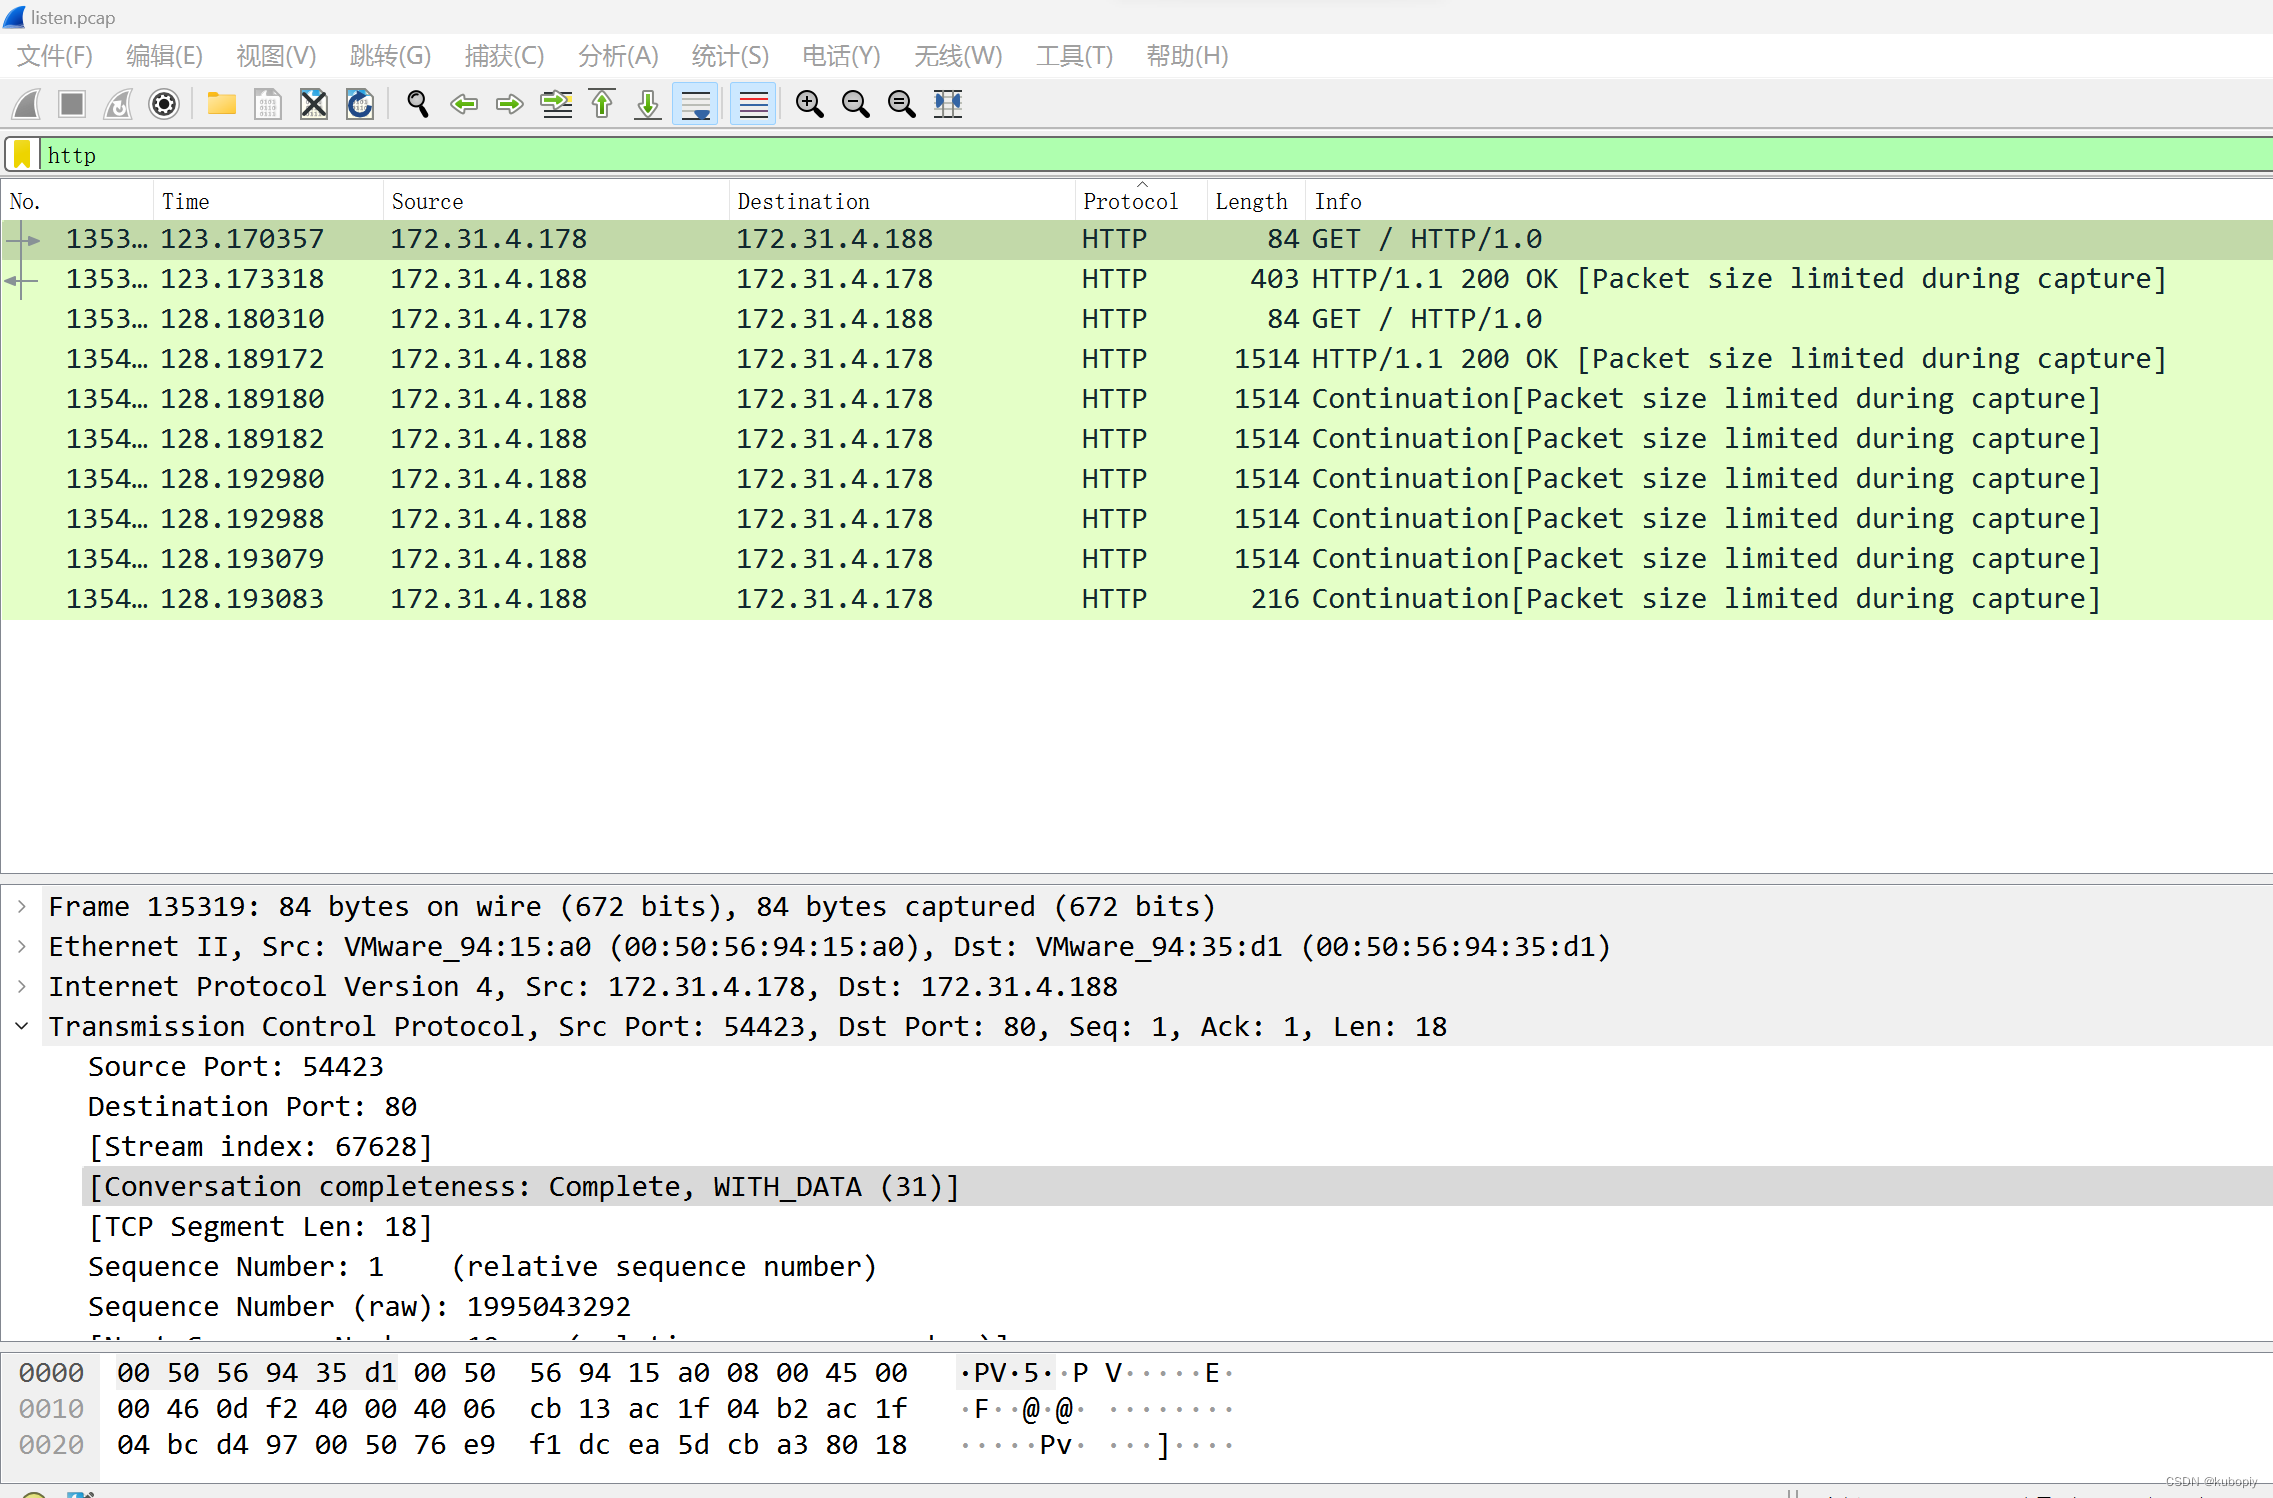Image resolution: width=2273 pixels, height=1498 pixels.
Task: Expand Internet Protocol Version 4 section
Action: [22, 987]
